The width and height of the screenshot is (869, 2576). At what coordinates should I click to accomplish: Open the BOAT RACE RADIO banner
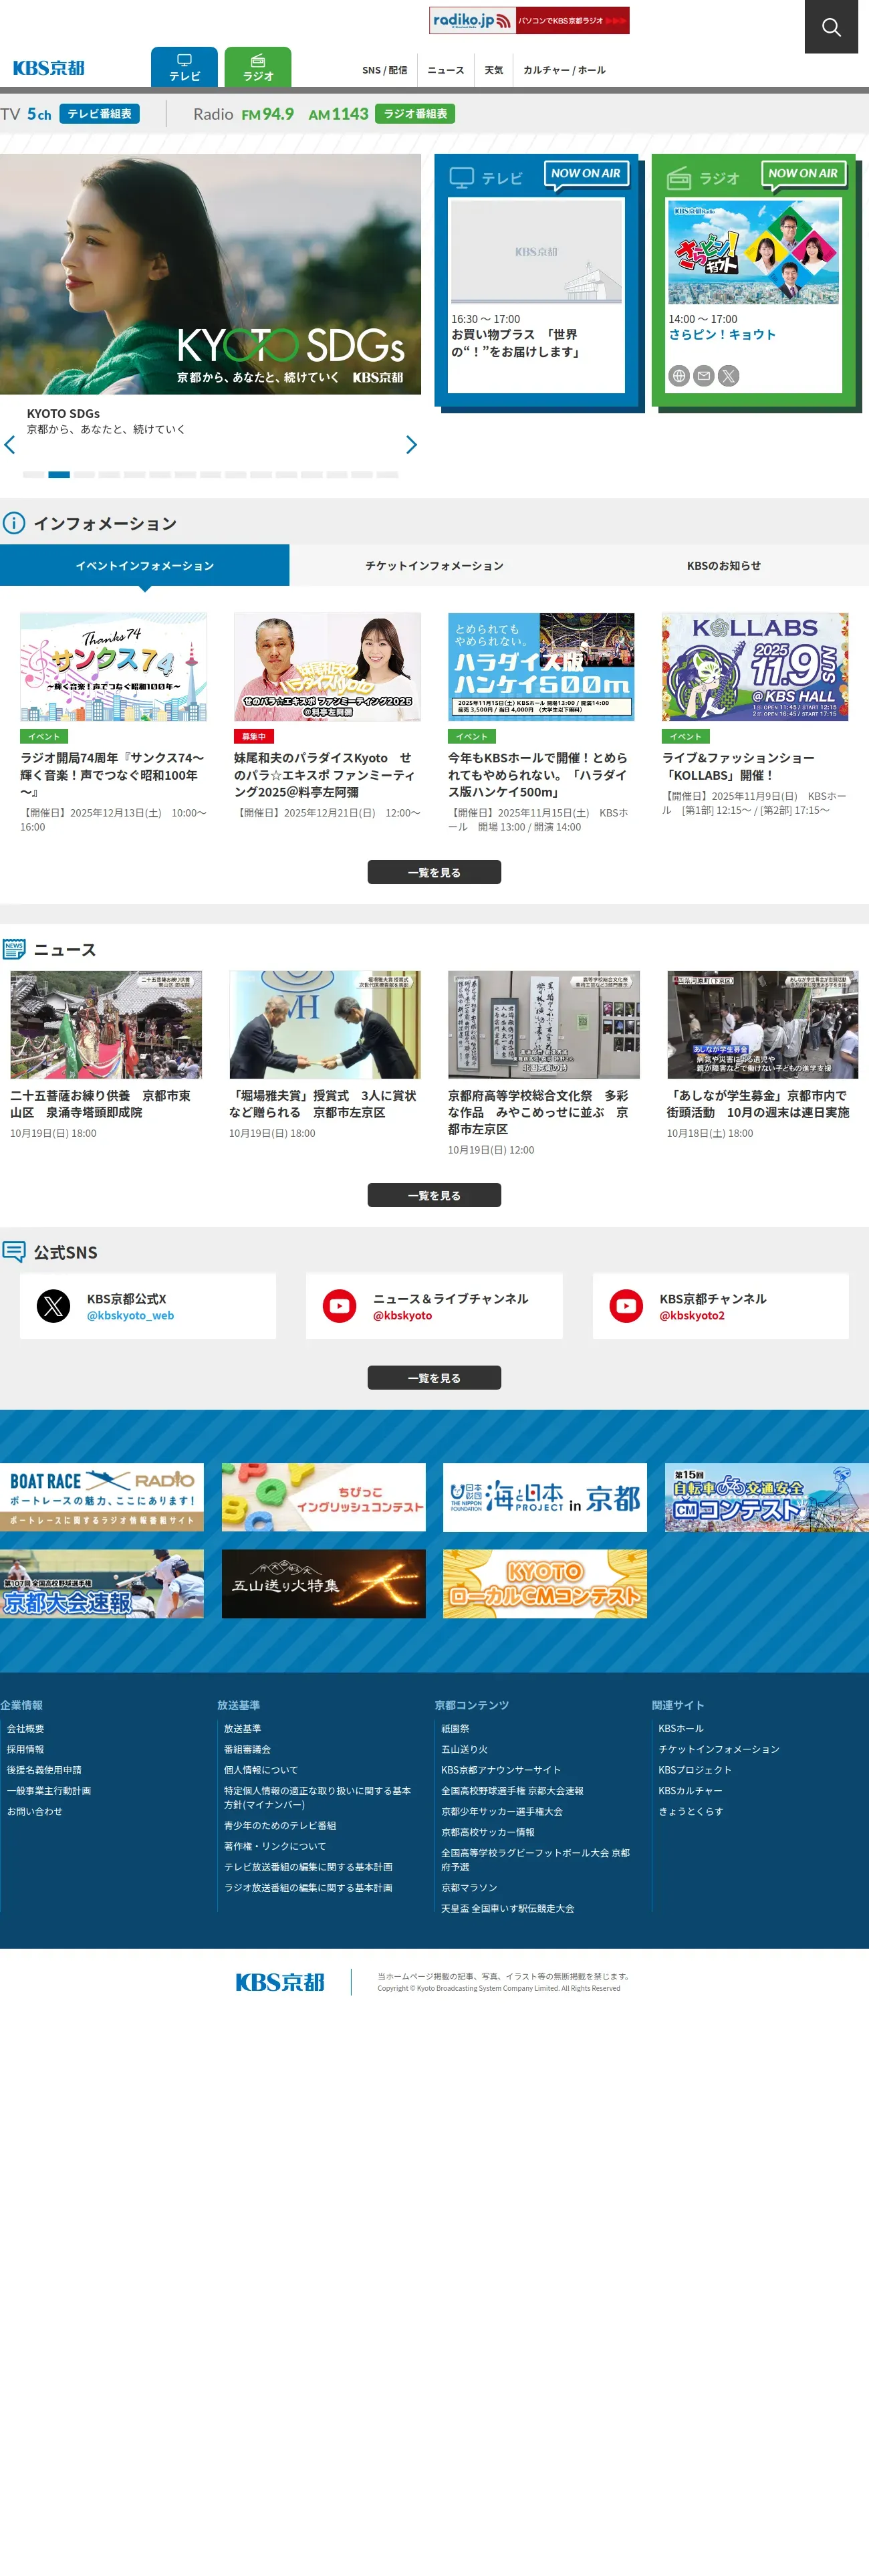[x=102, y=1498]
